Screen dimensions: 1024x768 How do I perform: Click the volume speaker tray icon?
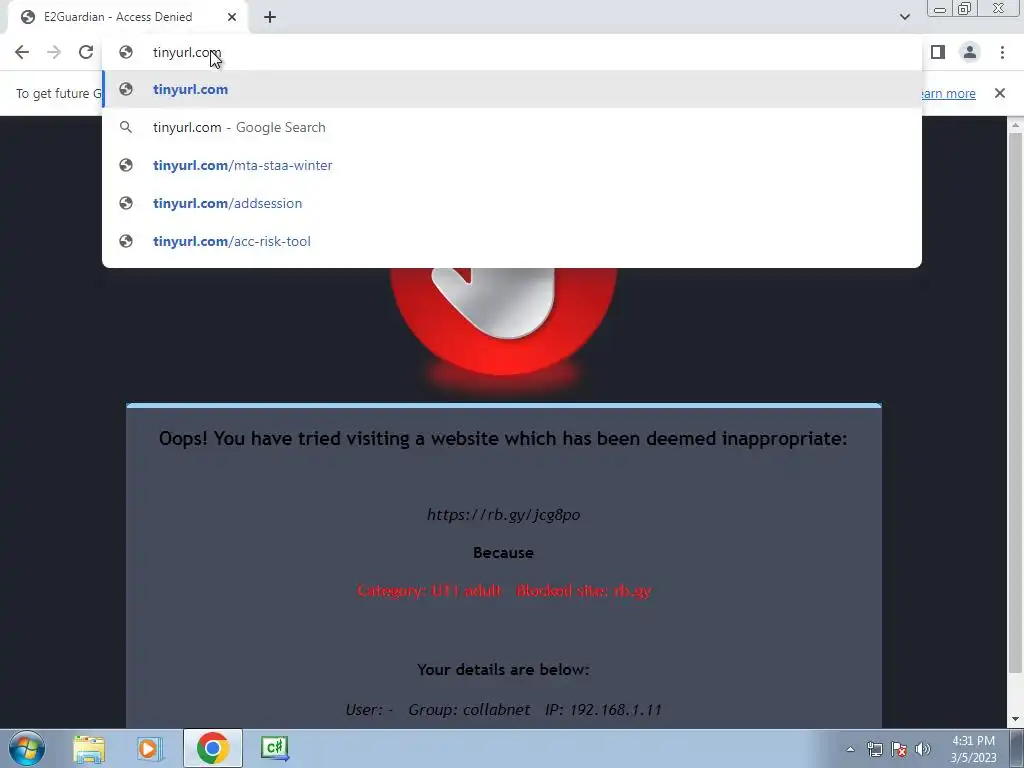[x=923, y=749]
